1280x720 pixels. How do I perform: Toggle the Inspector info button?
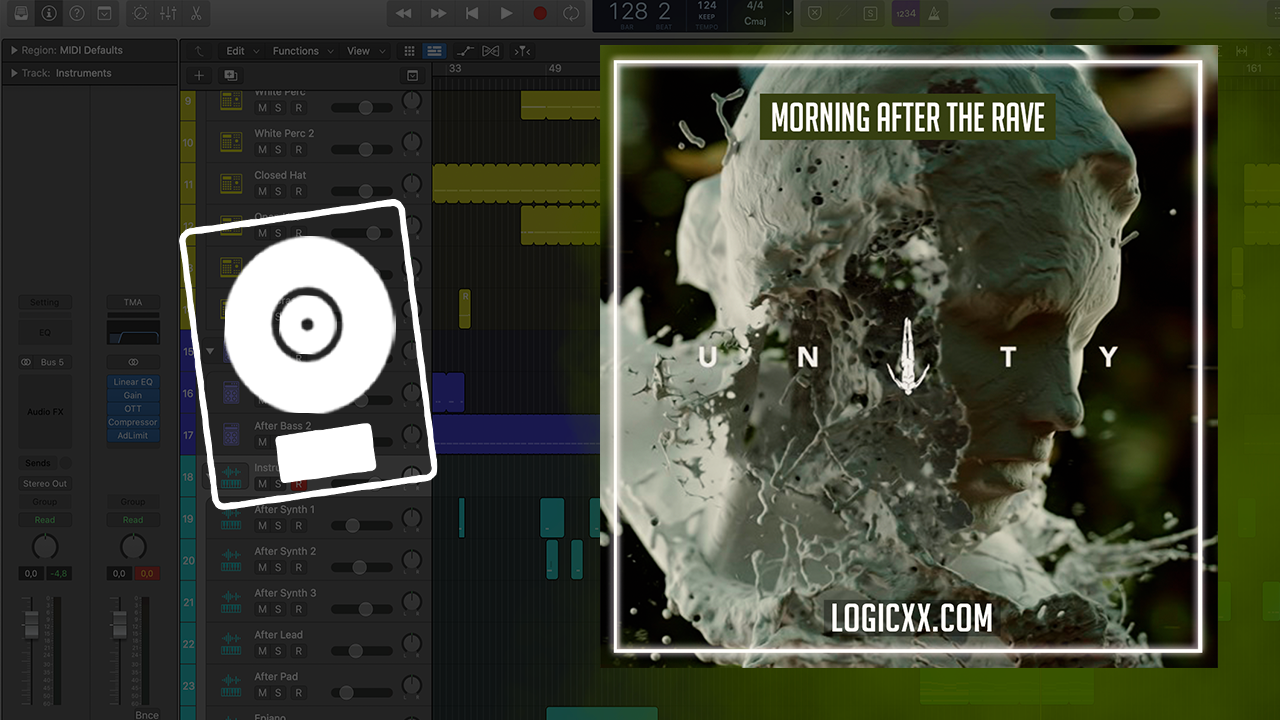[49, 14]
